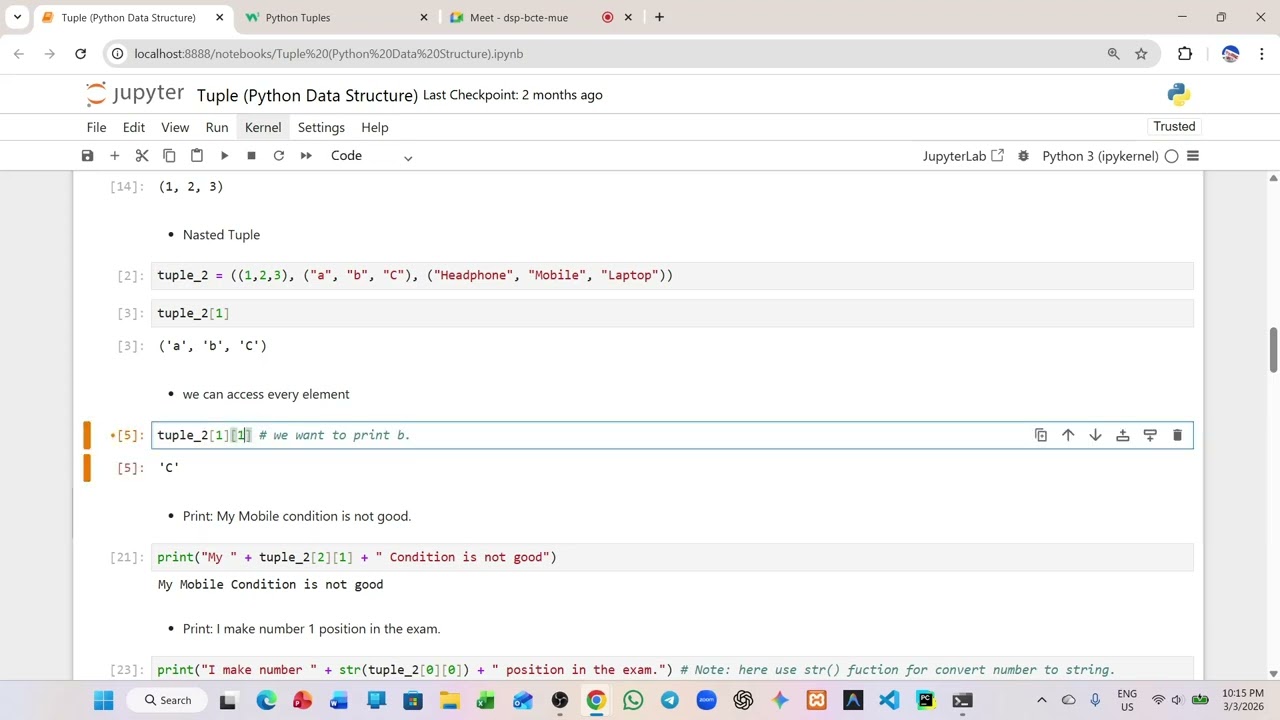Paste cell using the clipboard toolbar icon
Screen dimensions: 1280x720
197,156
